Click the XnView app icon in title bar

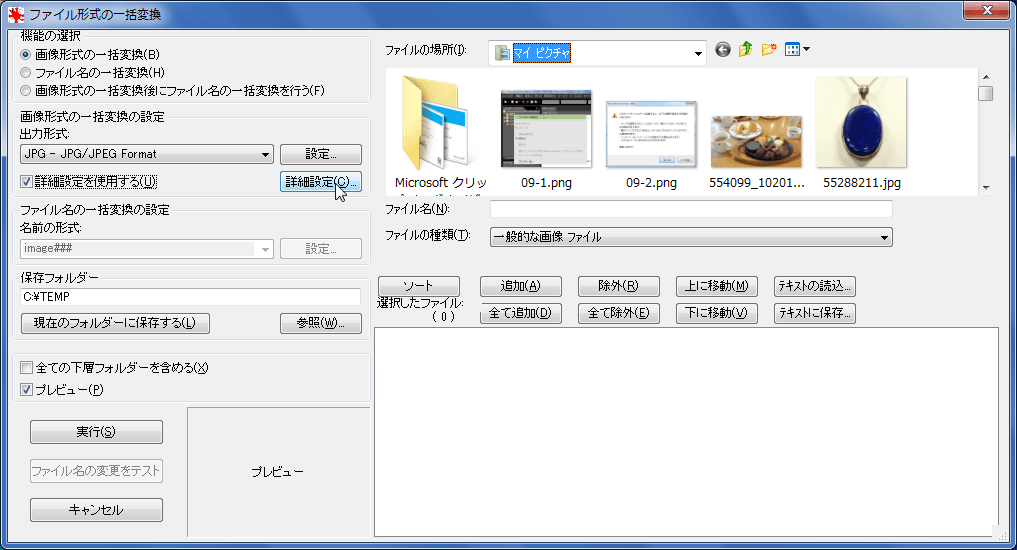click(16, 14)
